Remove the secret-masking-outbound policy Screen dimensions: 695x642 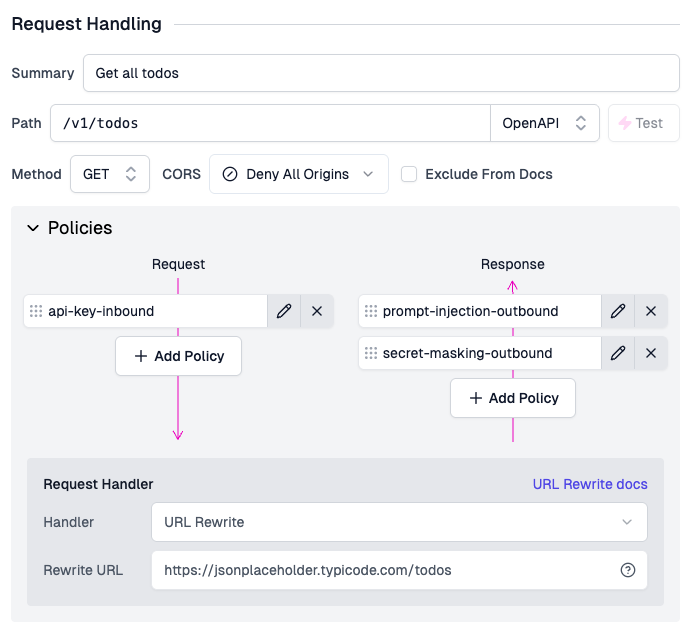point(651,353)
